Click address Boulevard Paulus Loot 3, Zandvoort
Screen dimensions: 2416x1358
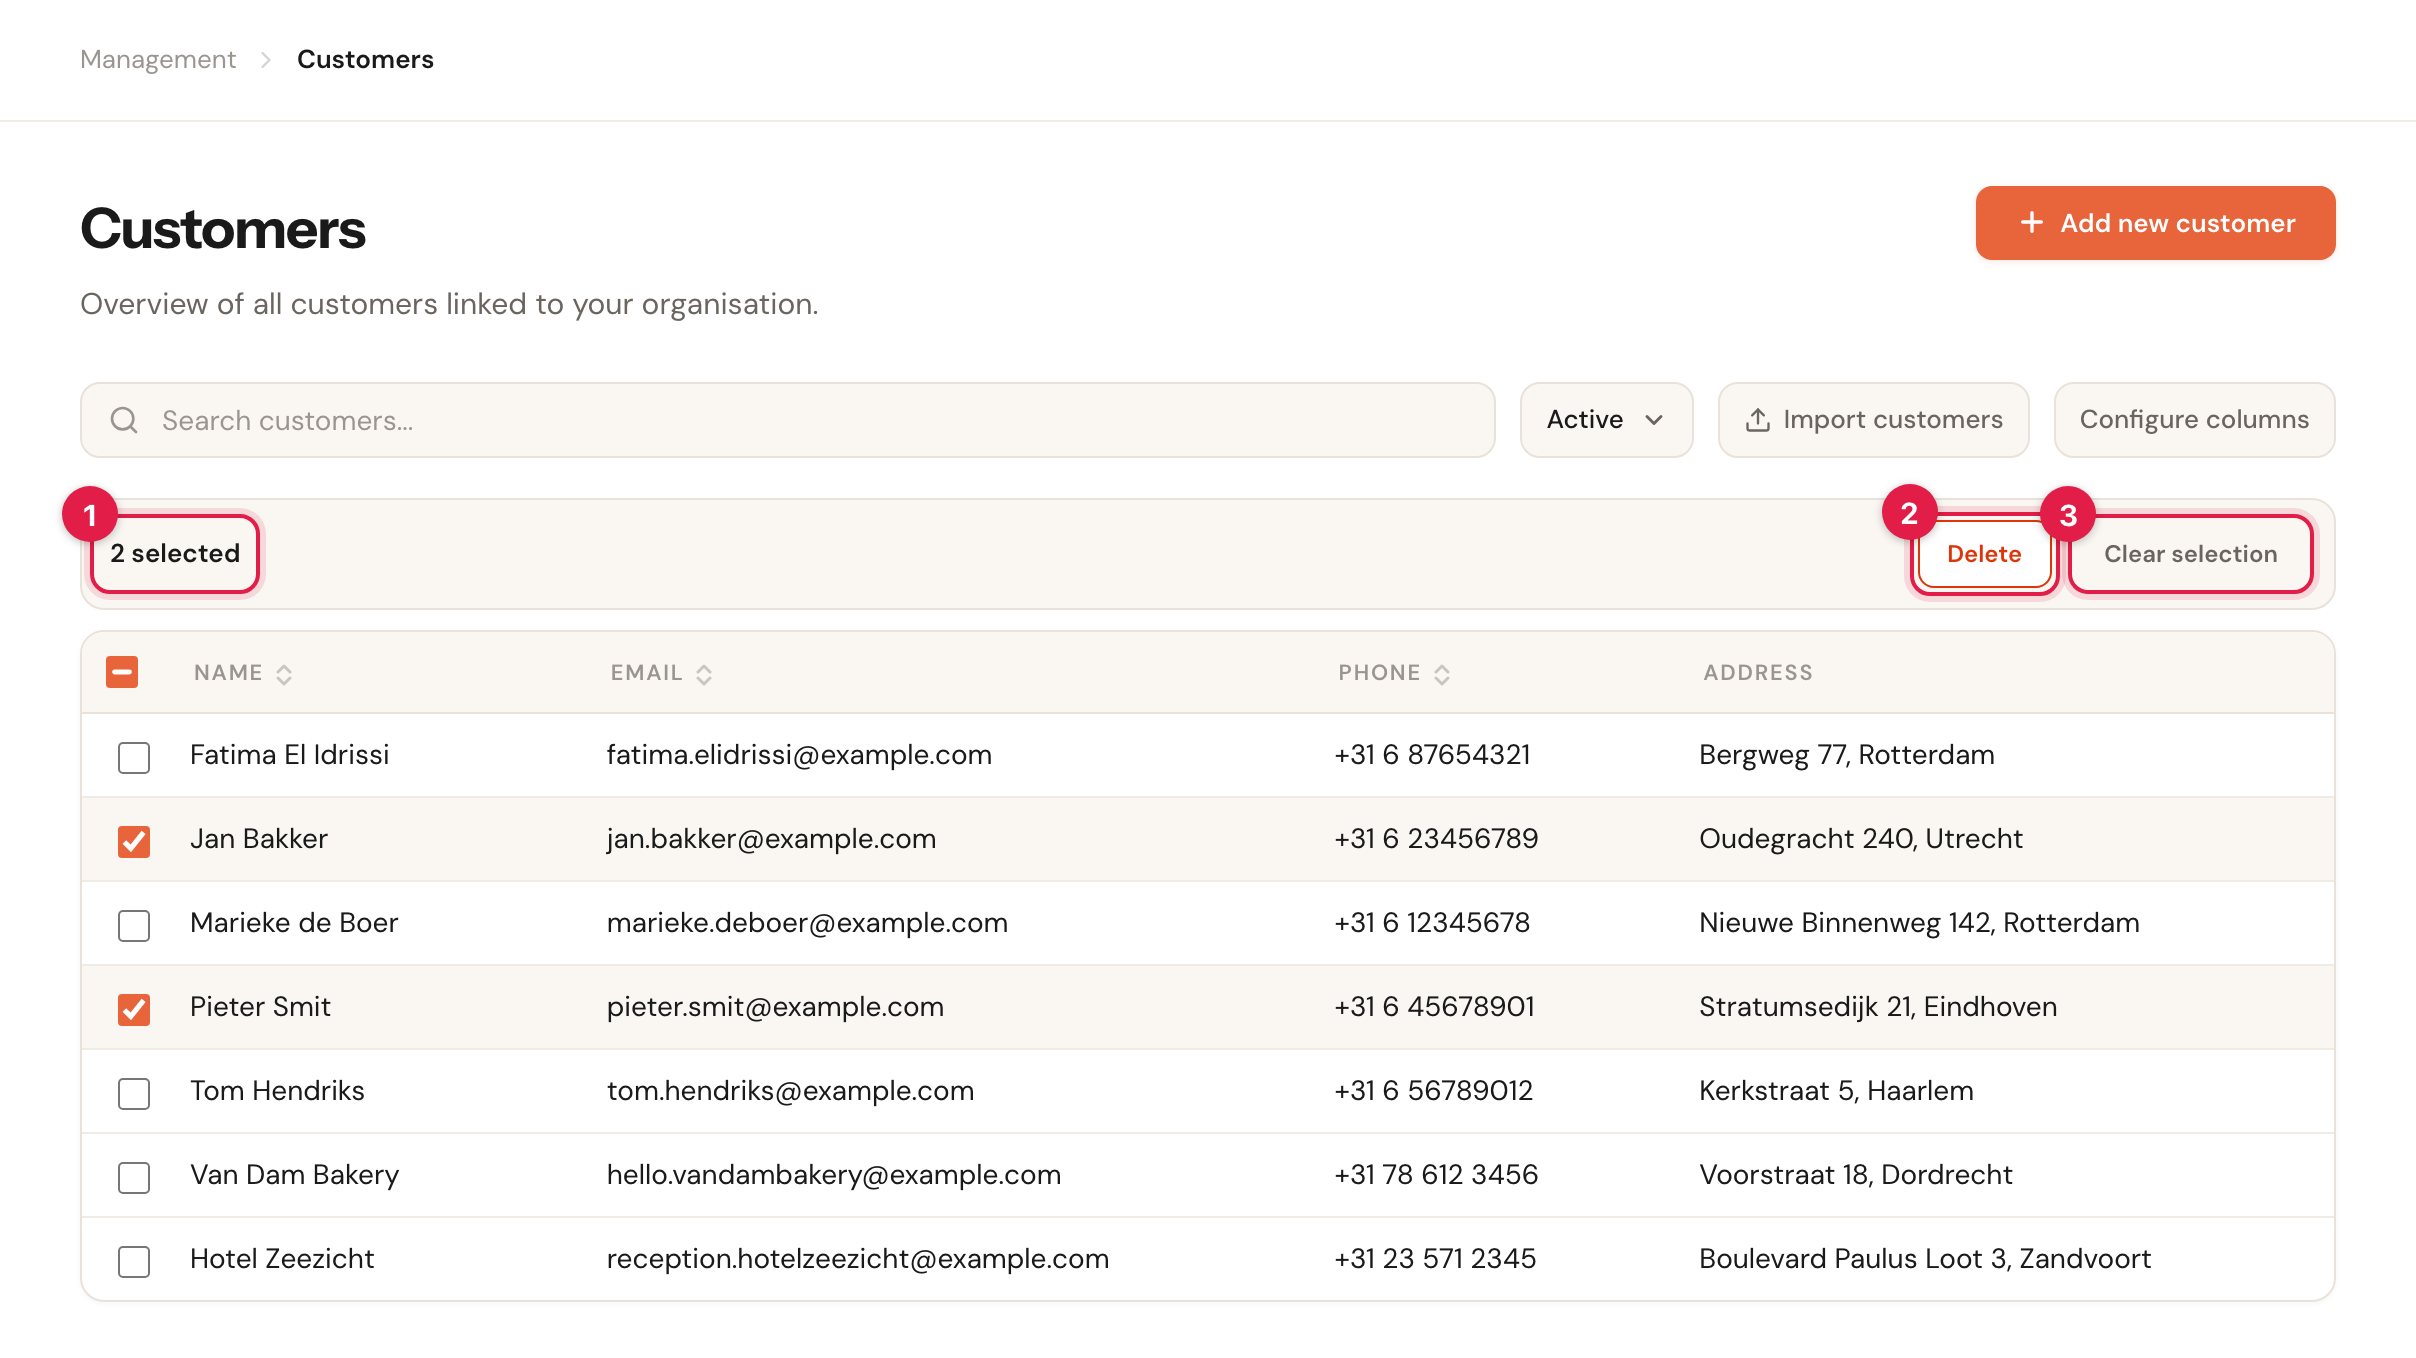[1925, 1259]
